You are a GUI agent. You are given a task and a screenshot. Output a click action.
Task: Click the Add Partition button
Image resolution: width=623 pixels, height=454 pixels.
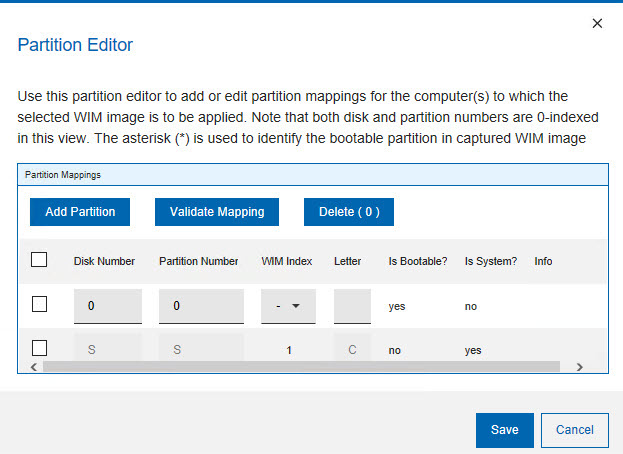click(80, 212)
